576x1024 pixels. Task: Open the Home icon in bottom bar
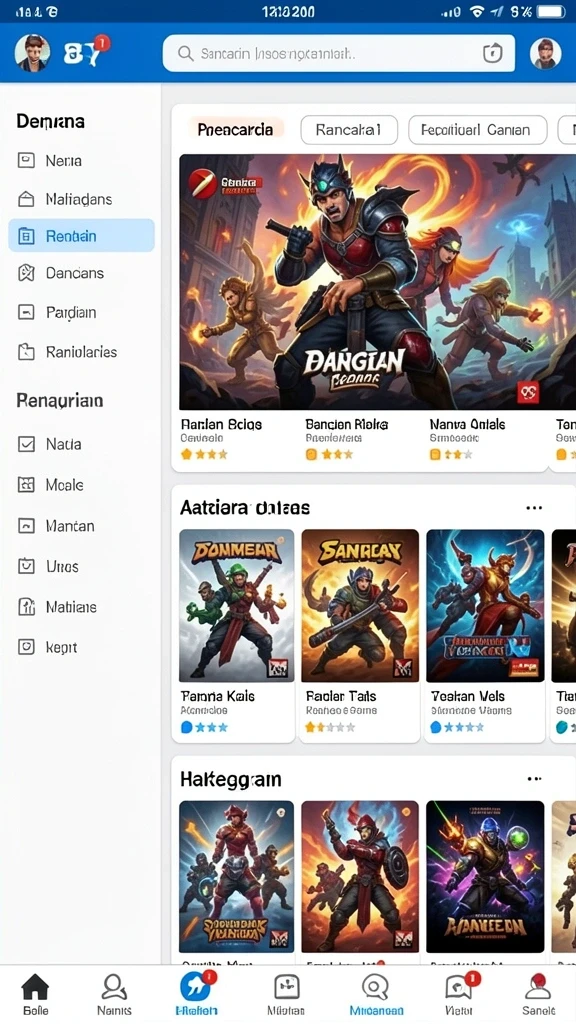click(35, 986)
